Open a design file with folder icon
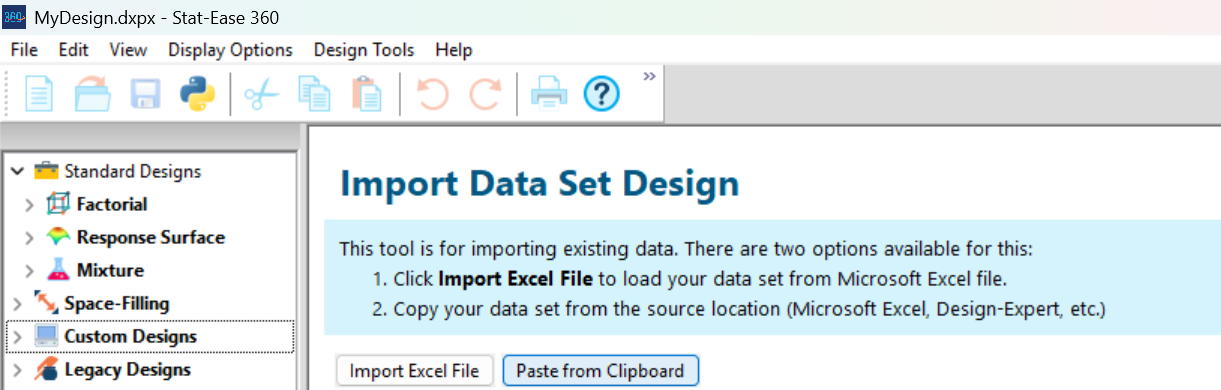 tap(92, 95)
